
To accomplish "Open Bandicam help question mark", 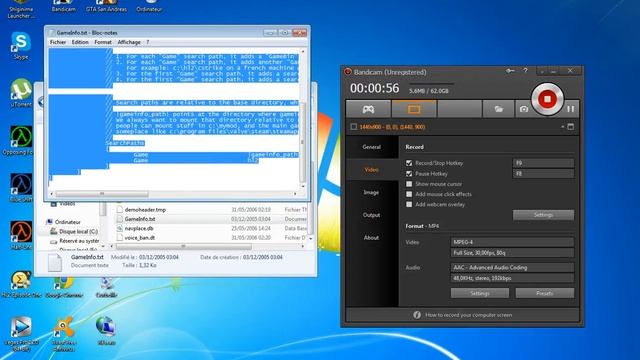I will (x=526, y=71).
